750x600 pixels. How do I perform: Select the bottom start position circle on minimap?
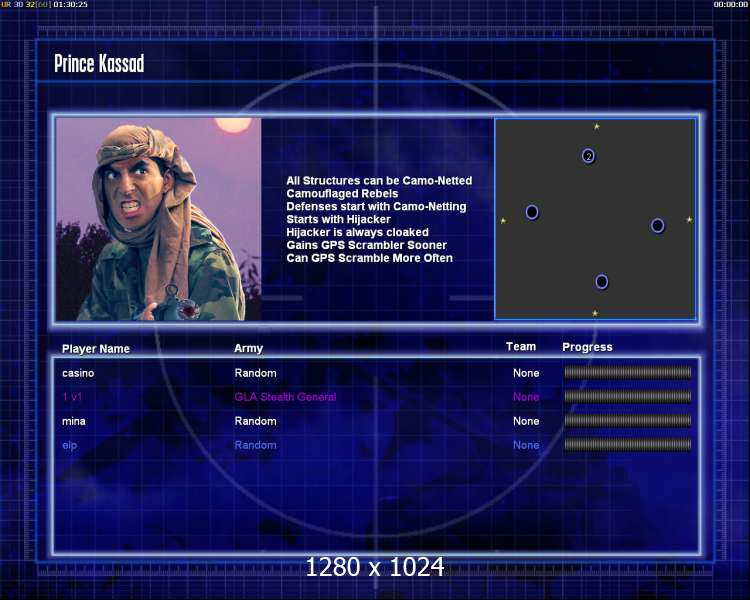click(602, 281)
